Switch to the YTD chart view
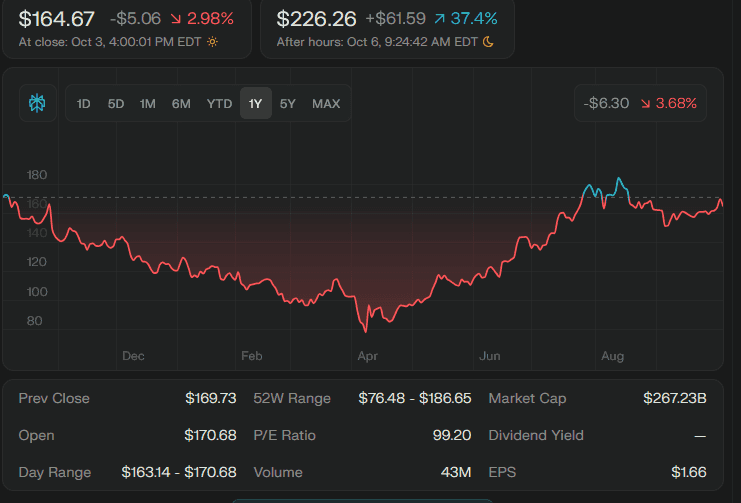The width and height of the screenshot is (741, 503). pos(219,103)
